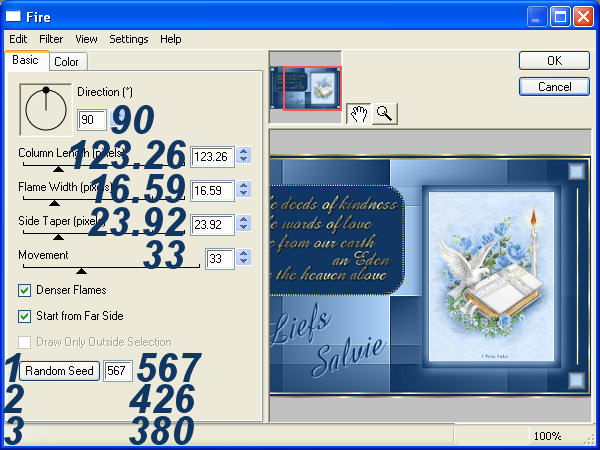600x450 pixels.
Task: Click the Column Length slider handle
Action: click(58, 169)
